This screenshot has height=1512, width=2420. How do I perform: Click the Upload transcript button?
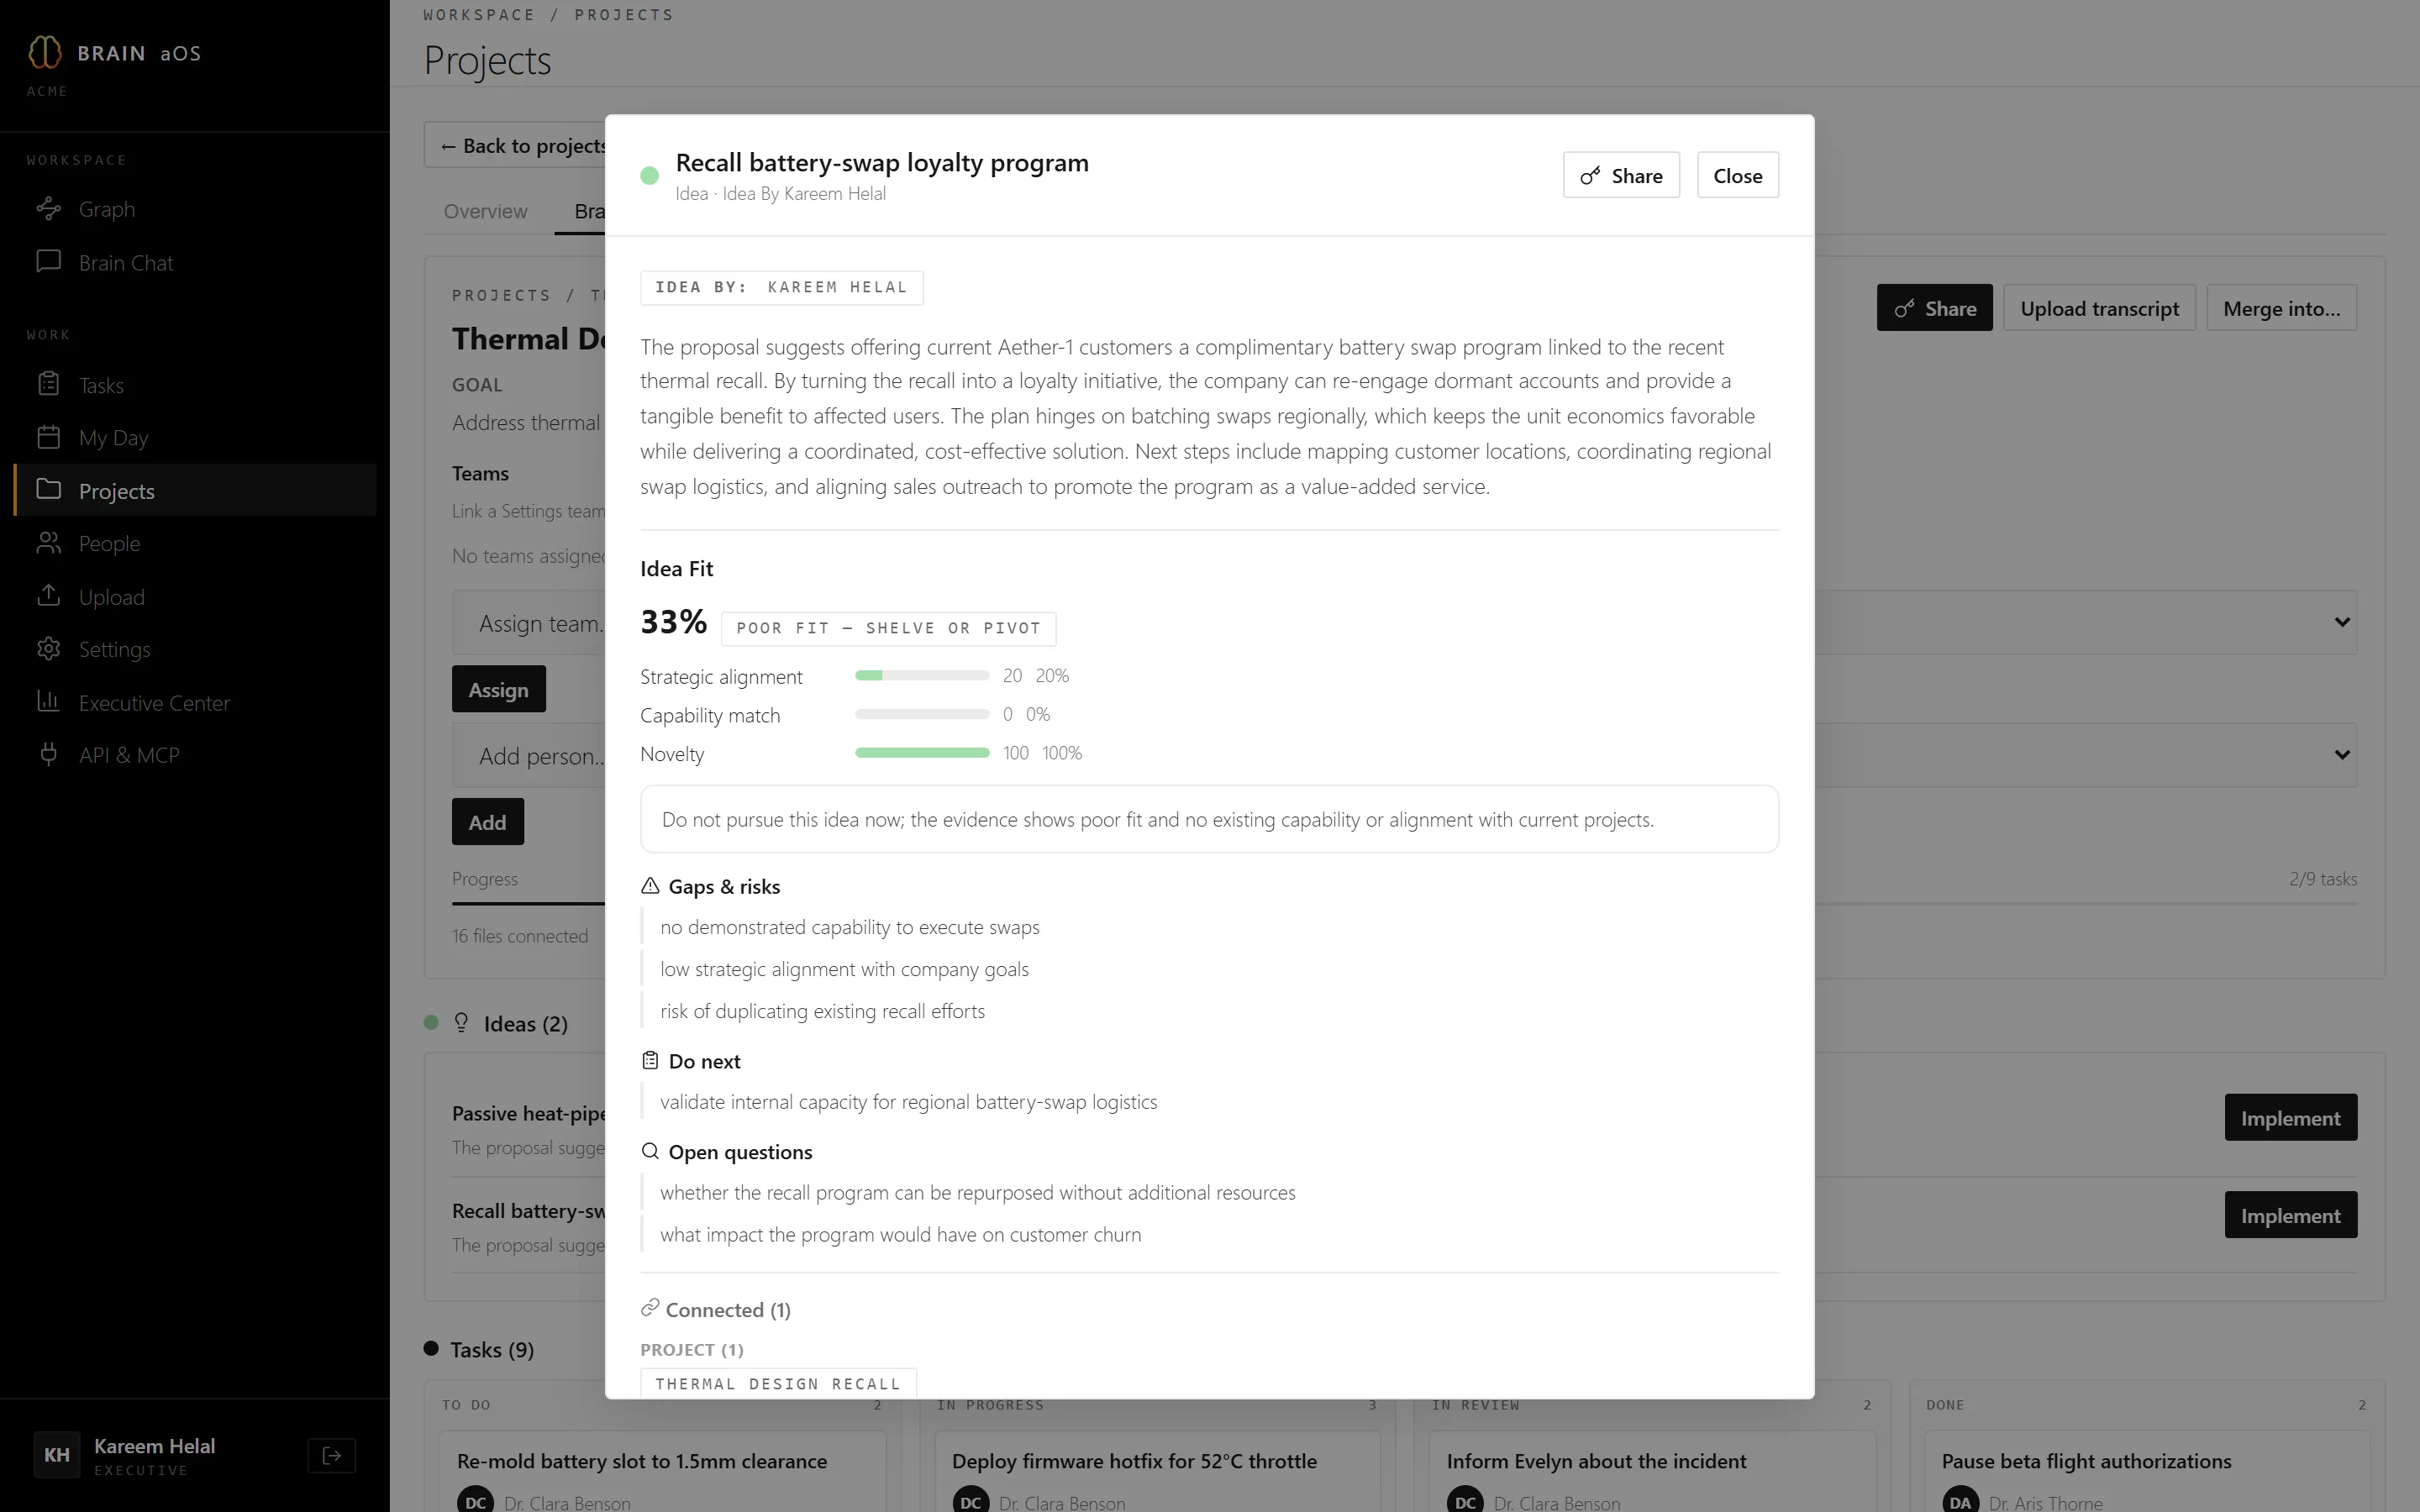tap(2099, 308)
